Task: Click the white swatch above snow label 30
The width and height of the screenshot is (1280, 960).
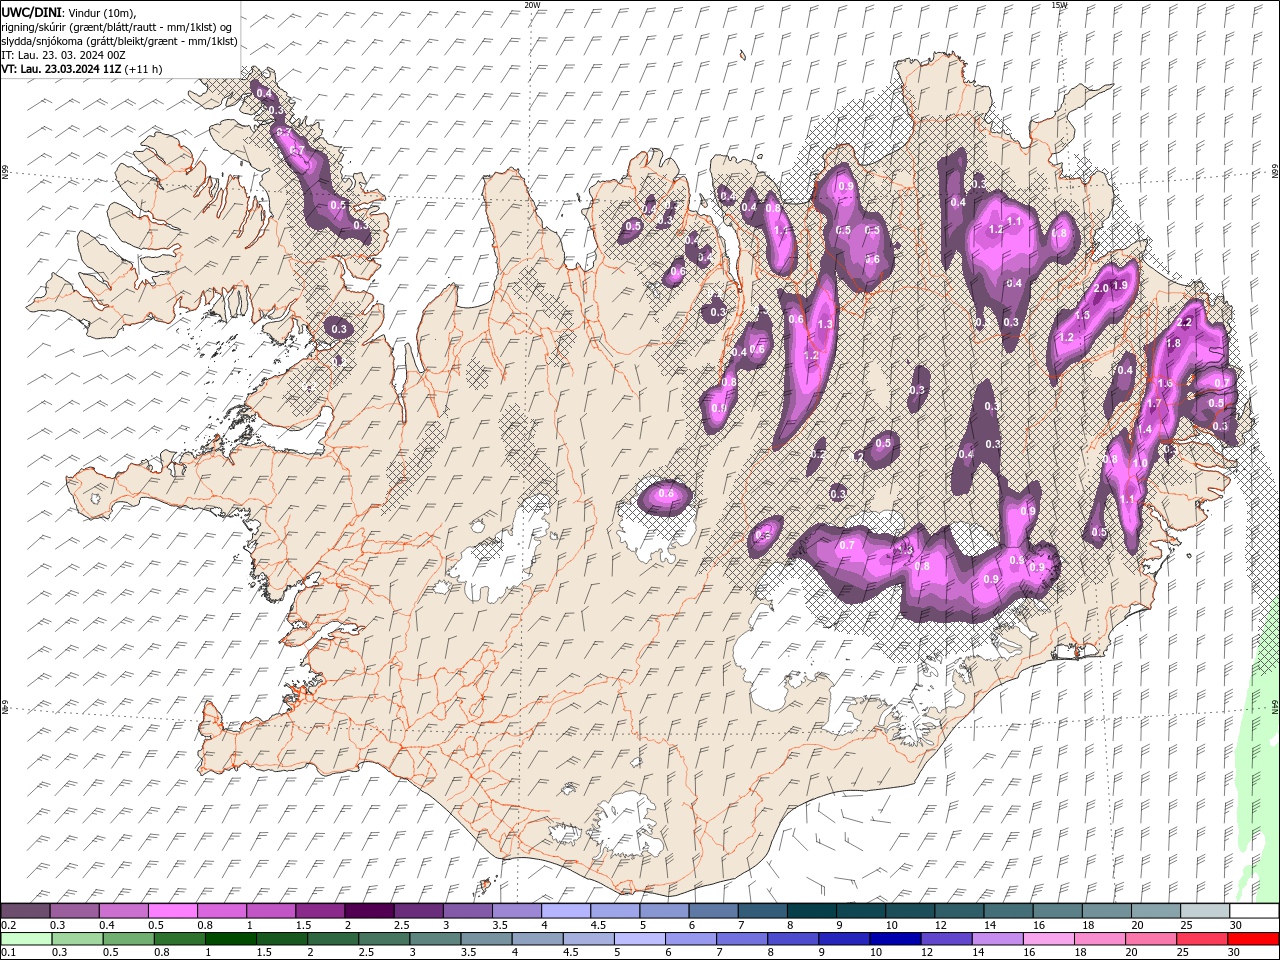Action: (1254, 911)
